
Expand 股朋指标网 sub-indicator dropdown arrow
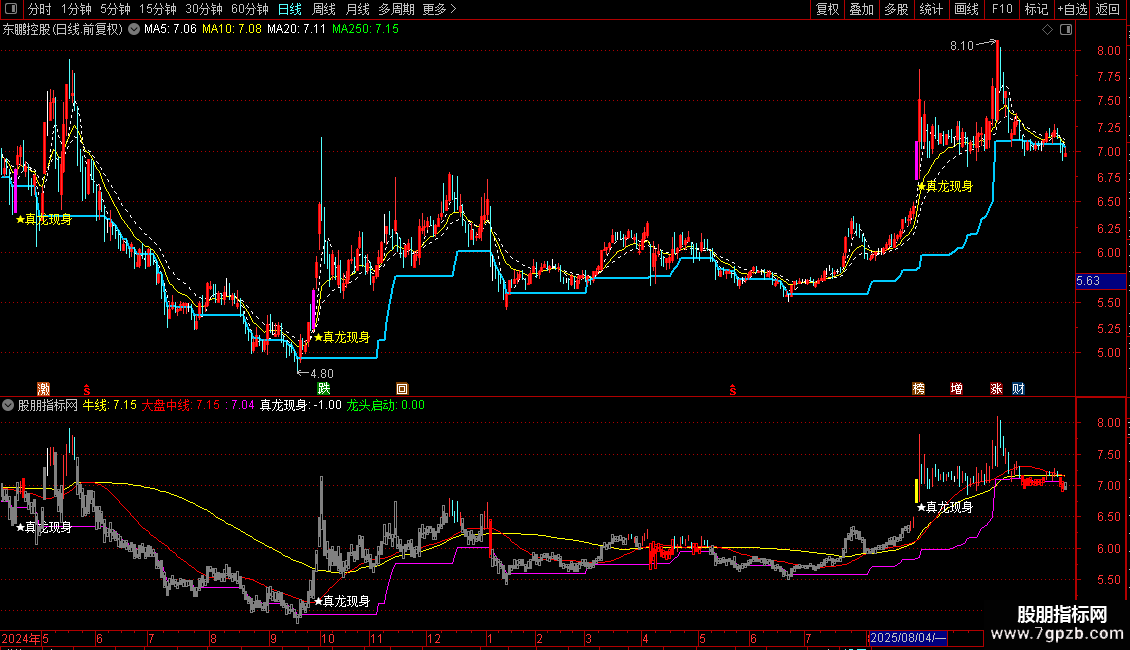(8, 405)
